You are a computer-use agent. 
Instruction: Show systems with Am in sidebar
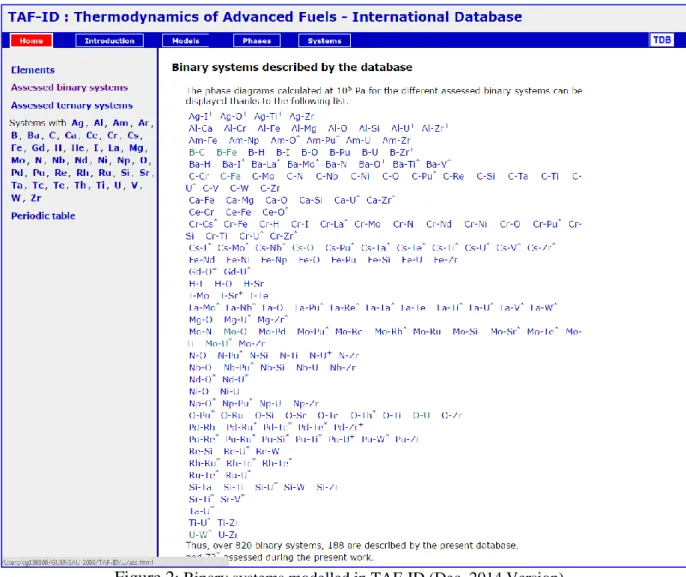[120, 123]
